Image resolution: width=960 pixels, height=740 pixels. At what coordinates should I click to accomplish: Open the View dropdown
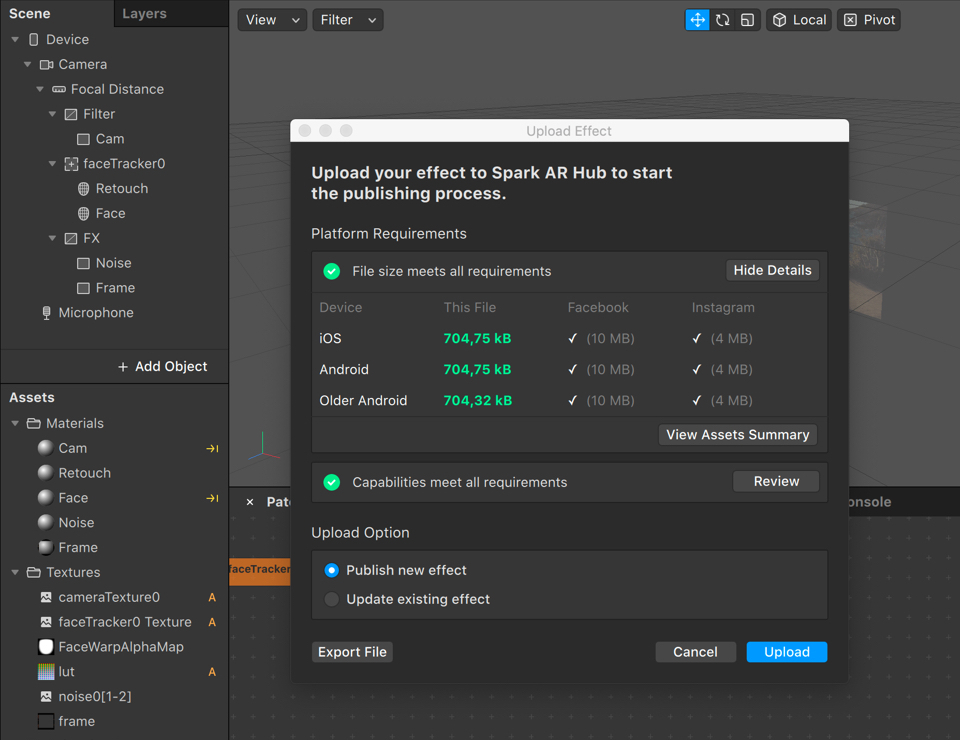click(272, 20)
